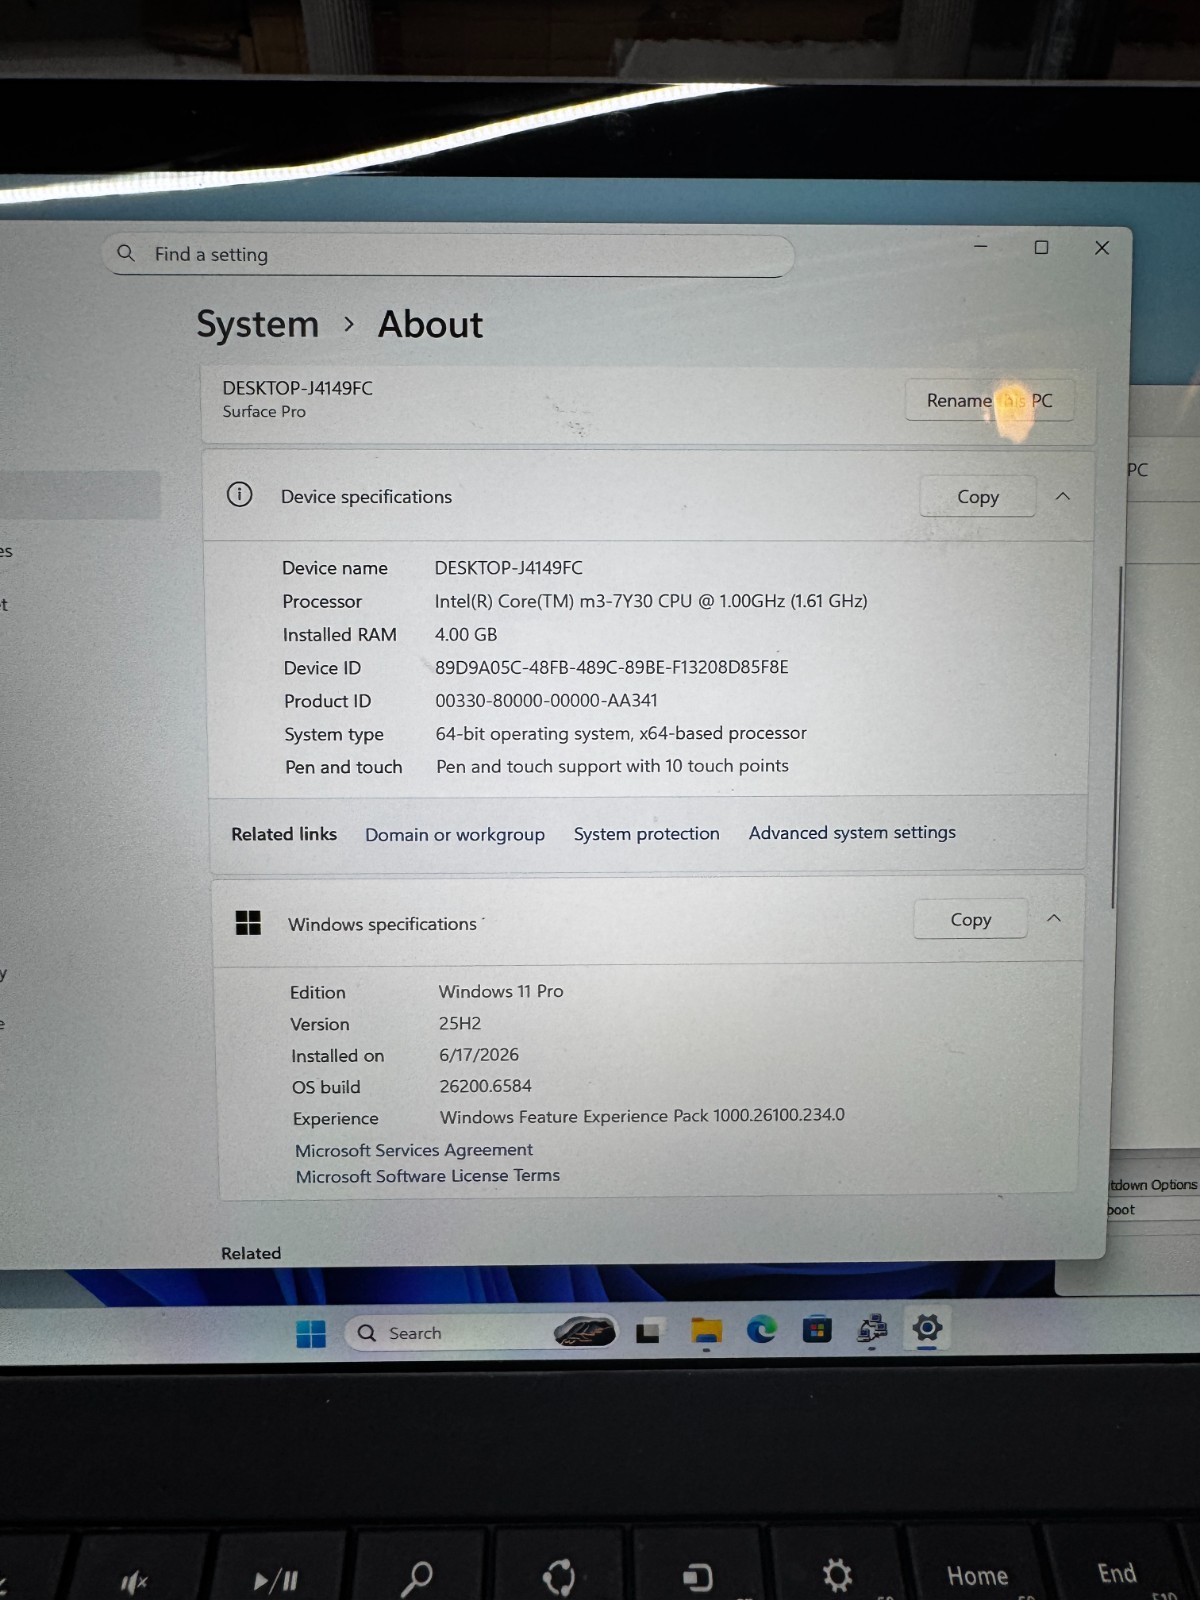Launch Microsoft Edge from the taskbar

(762, 1330)
